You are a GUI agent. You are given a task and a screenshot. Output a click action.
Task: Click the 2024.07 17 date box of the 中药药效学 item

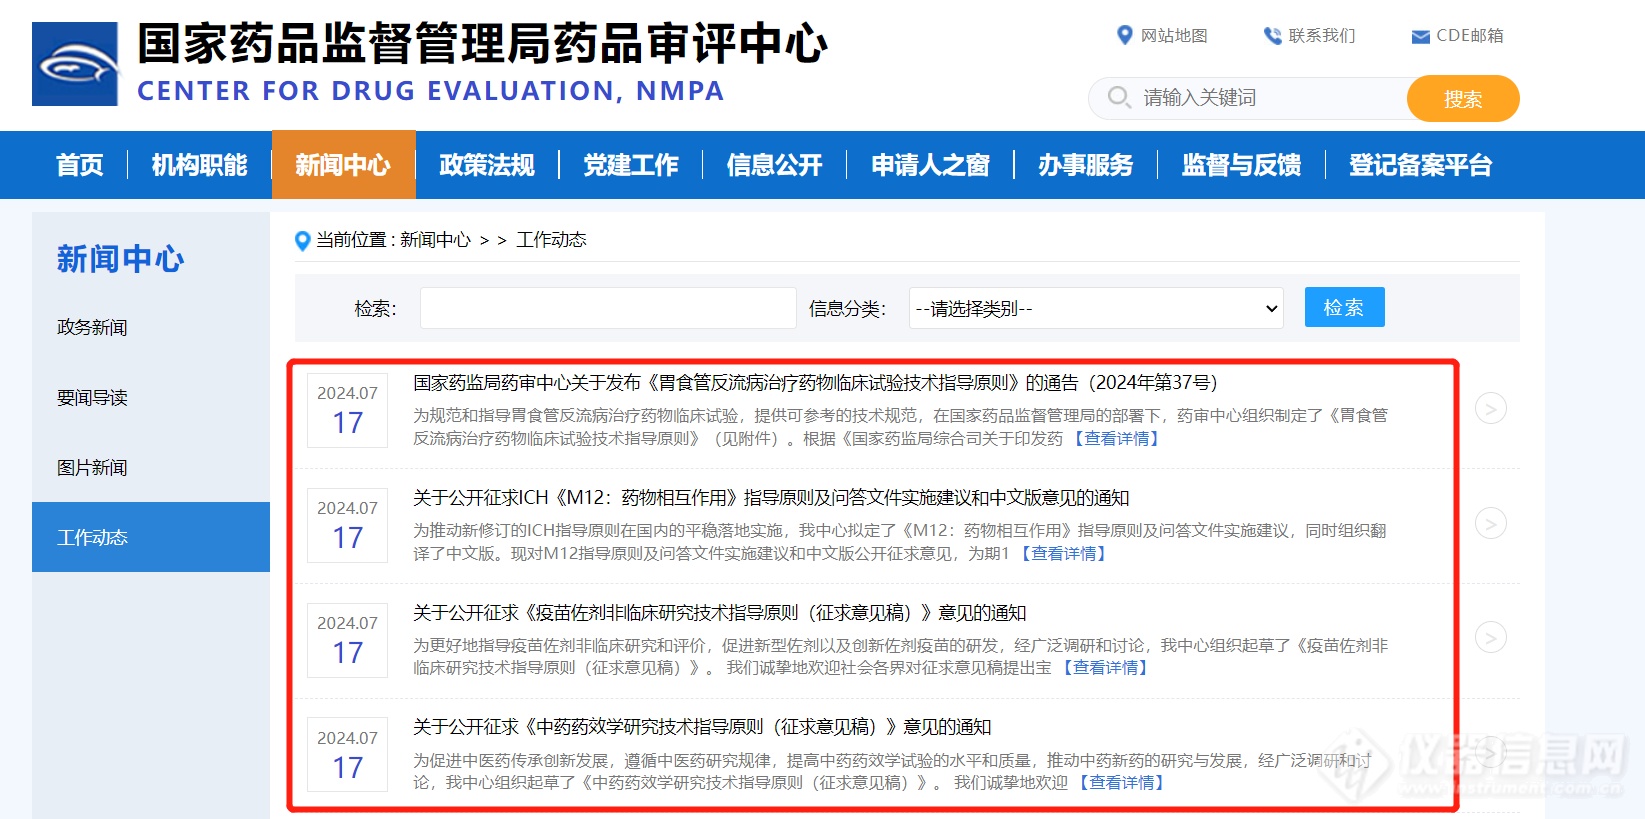pyautogui.click(x=347, y=755)
